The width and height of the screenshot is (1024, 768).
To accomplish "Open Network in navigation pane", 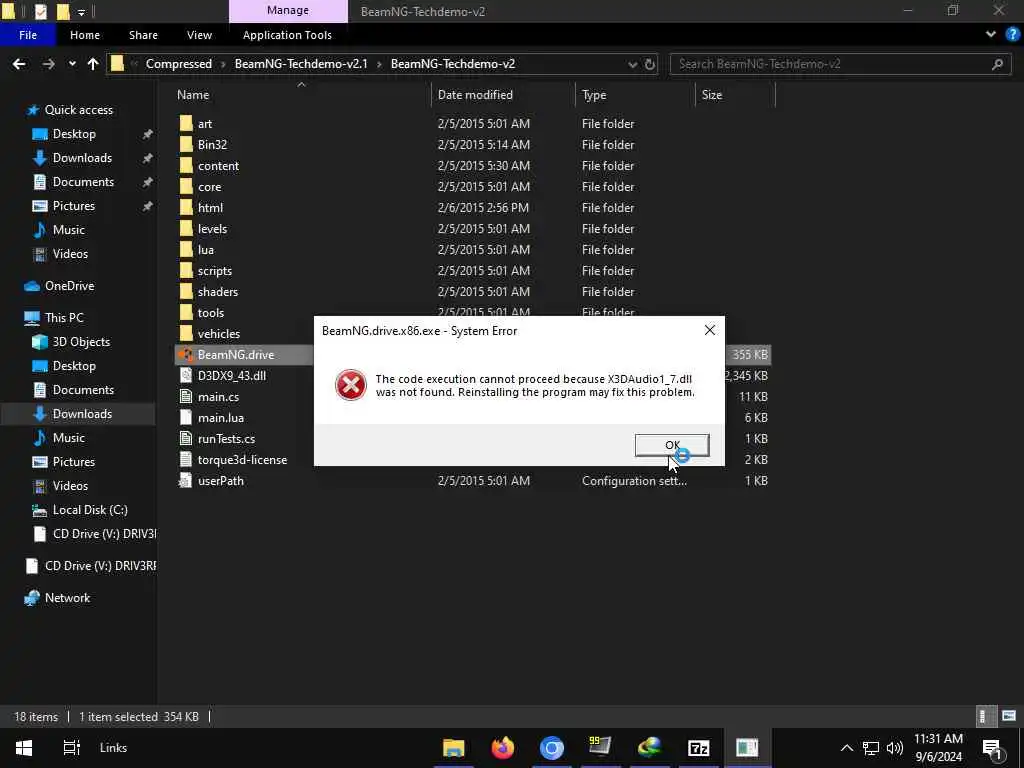I will 67,598.
